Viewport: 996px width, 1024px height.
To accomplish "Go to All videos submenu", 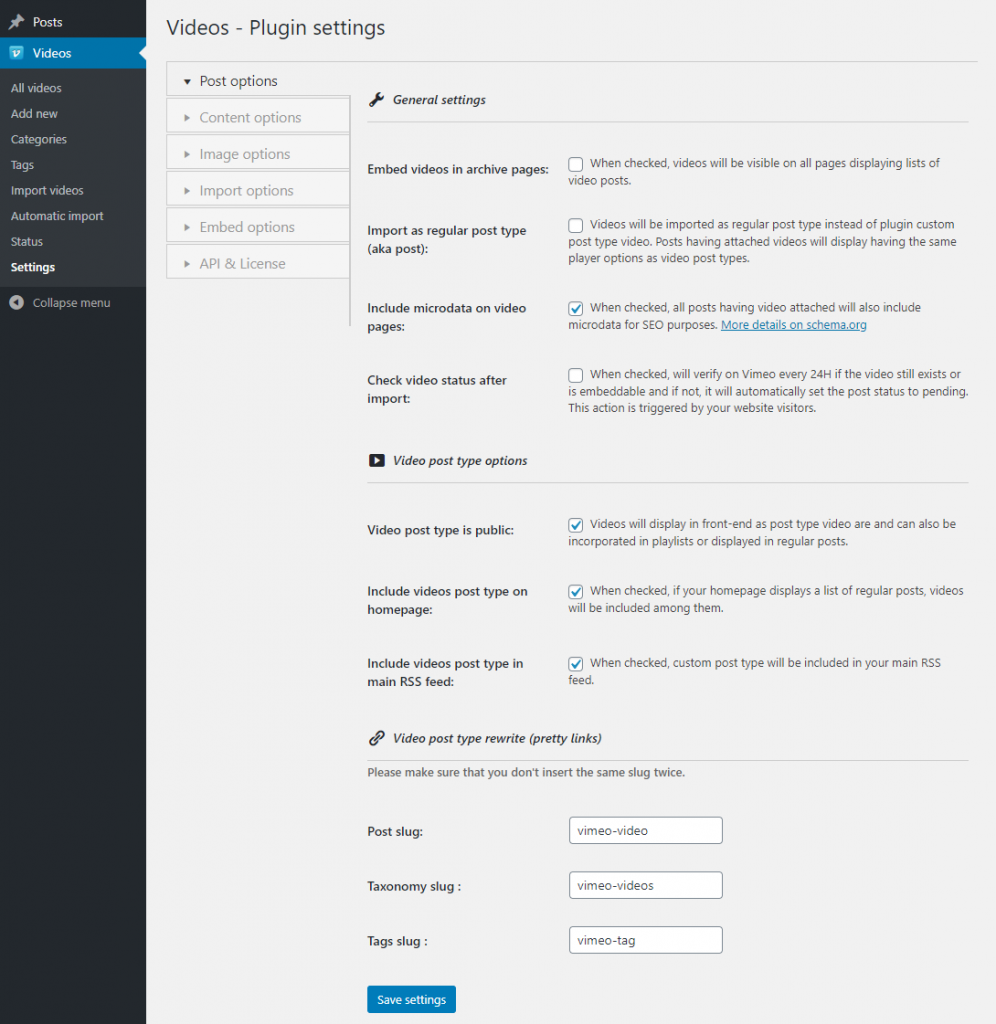I will tap(36, 88).
